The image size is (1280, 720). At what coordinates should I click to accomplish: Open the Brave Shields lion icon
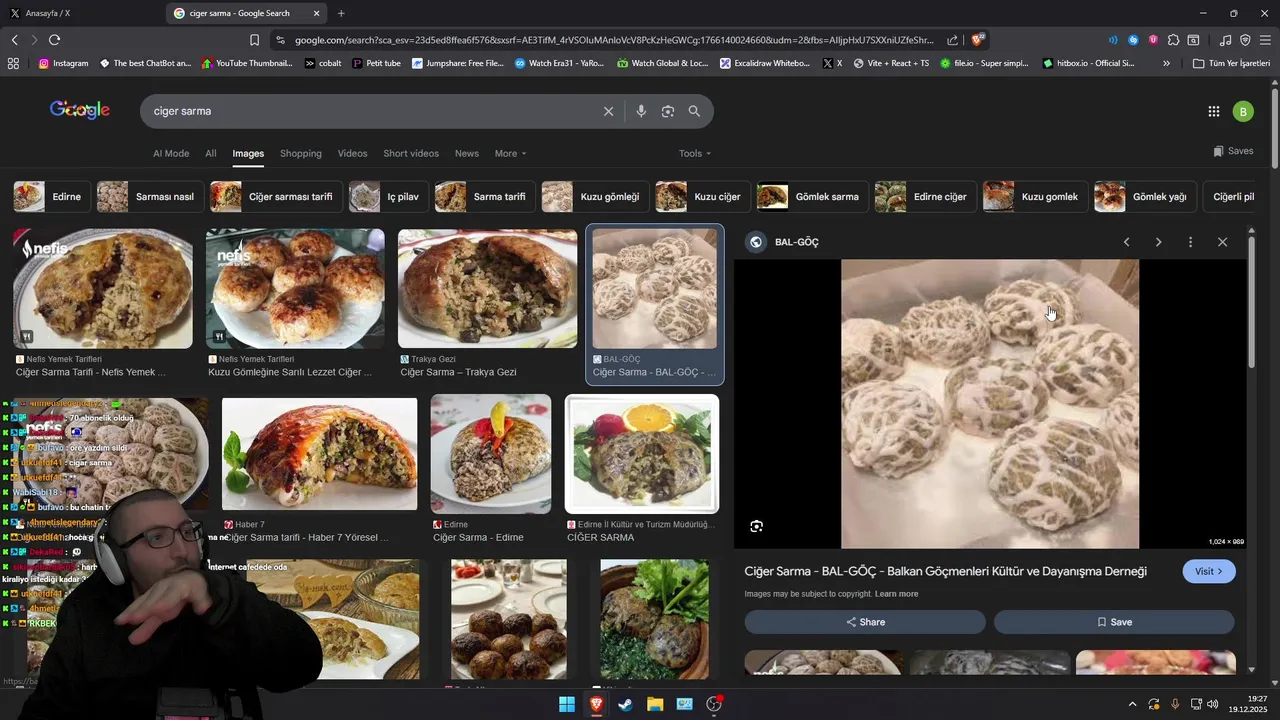tap(977, 40)
